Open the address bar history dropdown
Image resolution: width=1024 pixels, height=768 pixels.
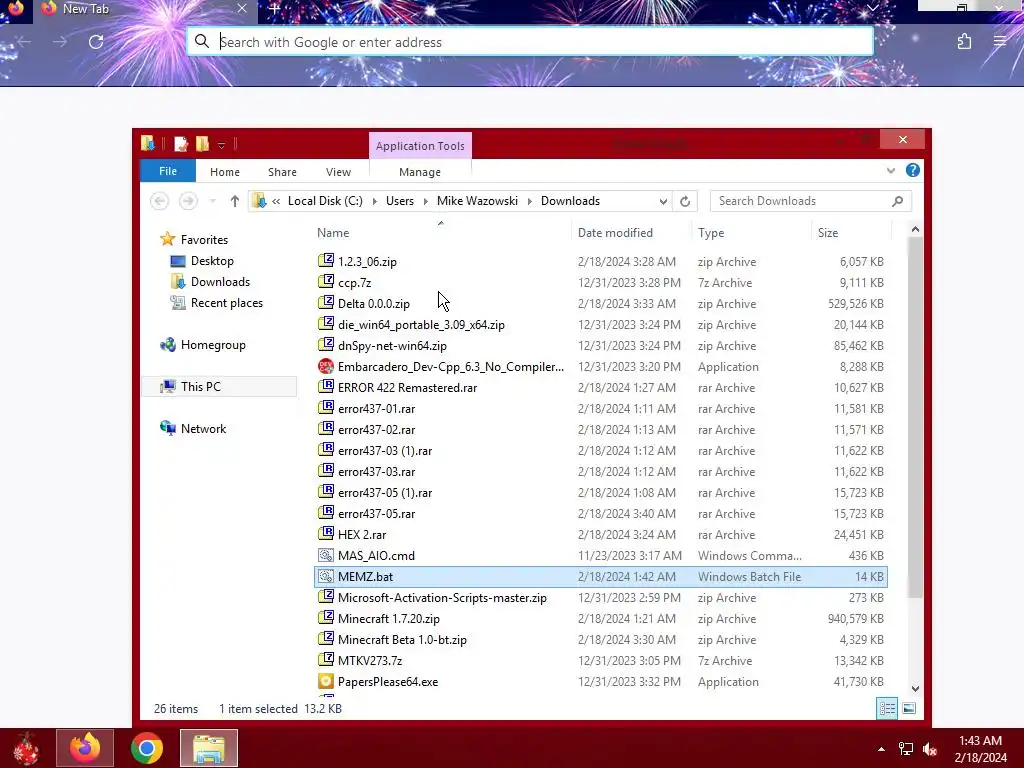[x=663, y=201]
